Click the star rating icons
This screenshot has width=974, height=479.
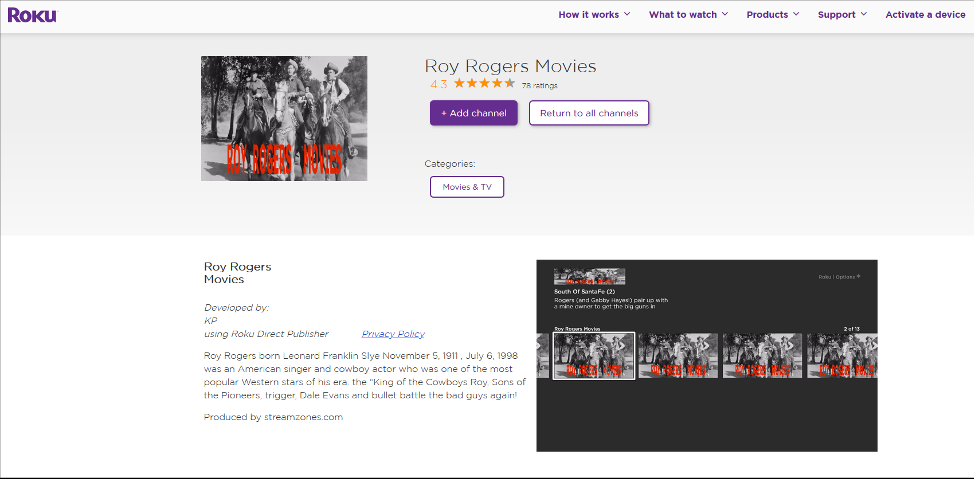pyautogui.click(x=484, y=84)
